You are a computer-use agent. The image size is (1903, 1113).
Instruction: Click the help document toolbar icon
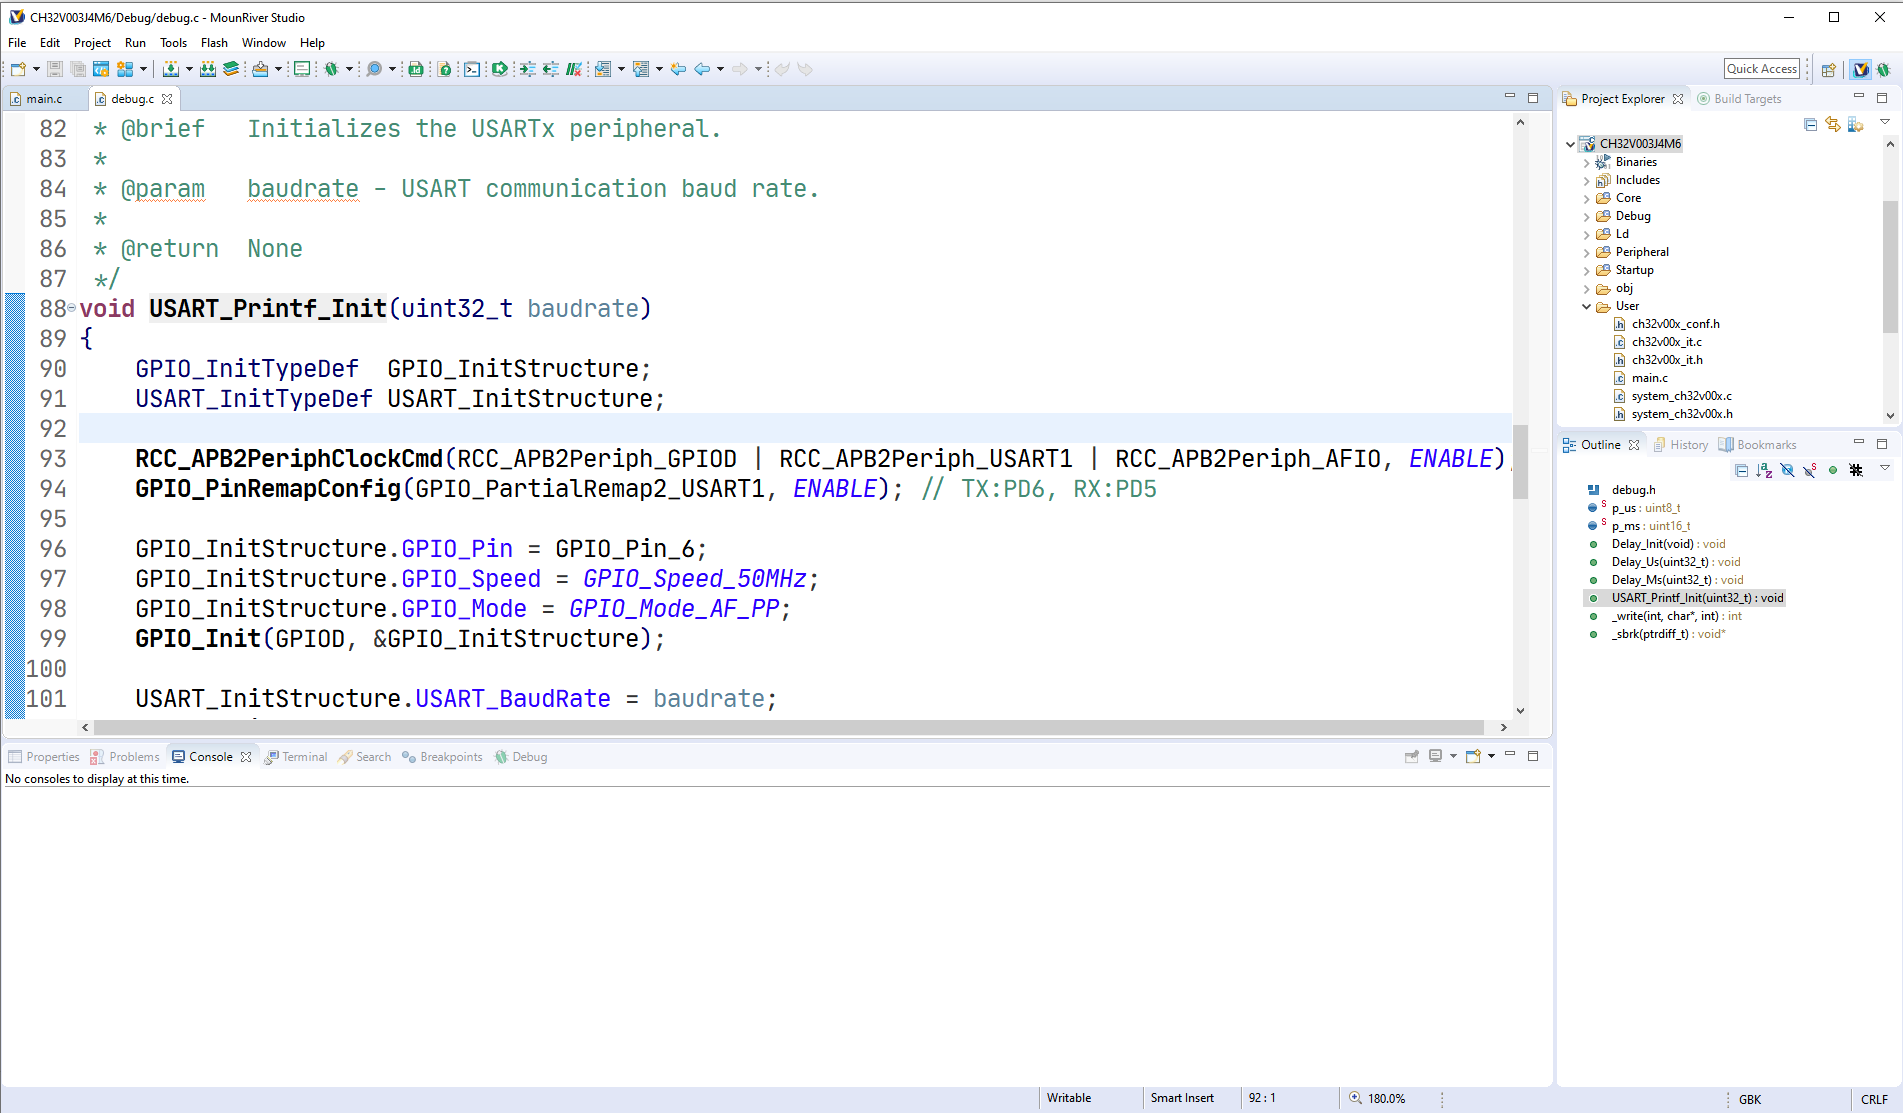point(444,69)
